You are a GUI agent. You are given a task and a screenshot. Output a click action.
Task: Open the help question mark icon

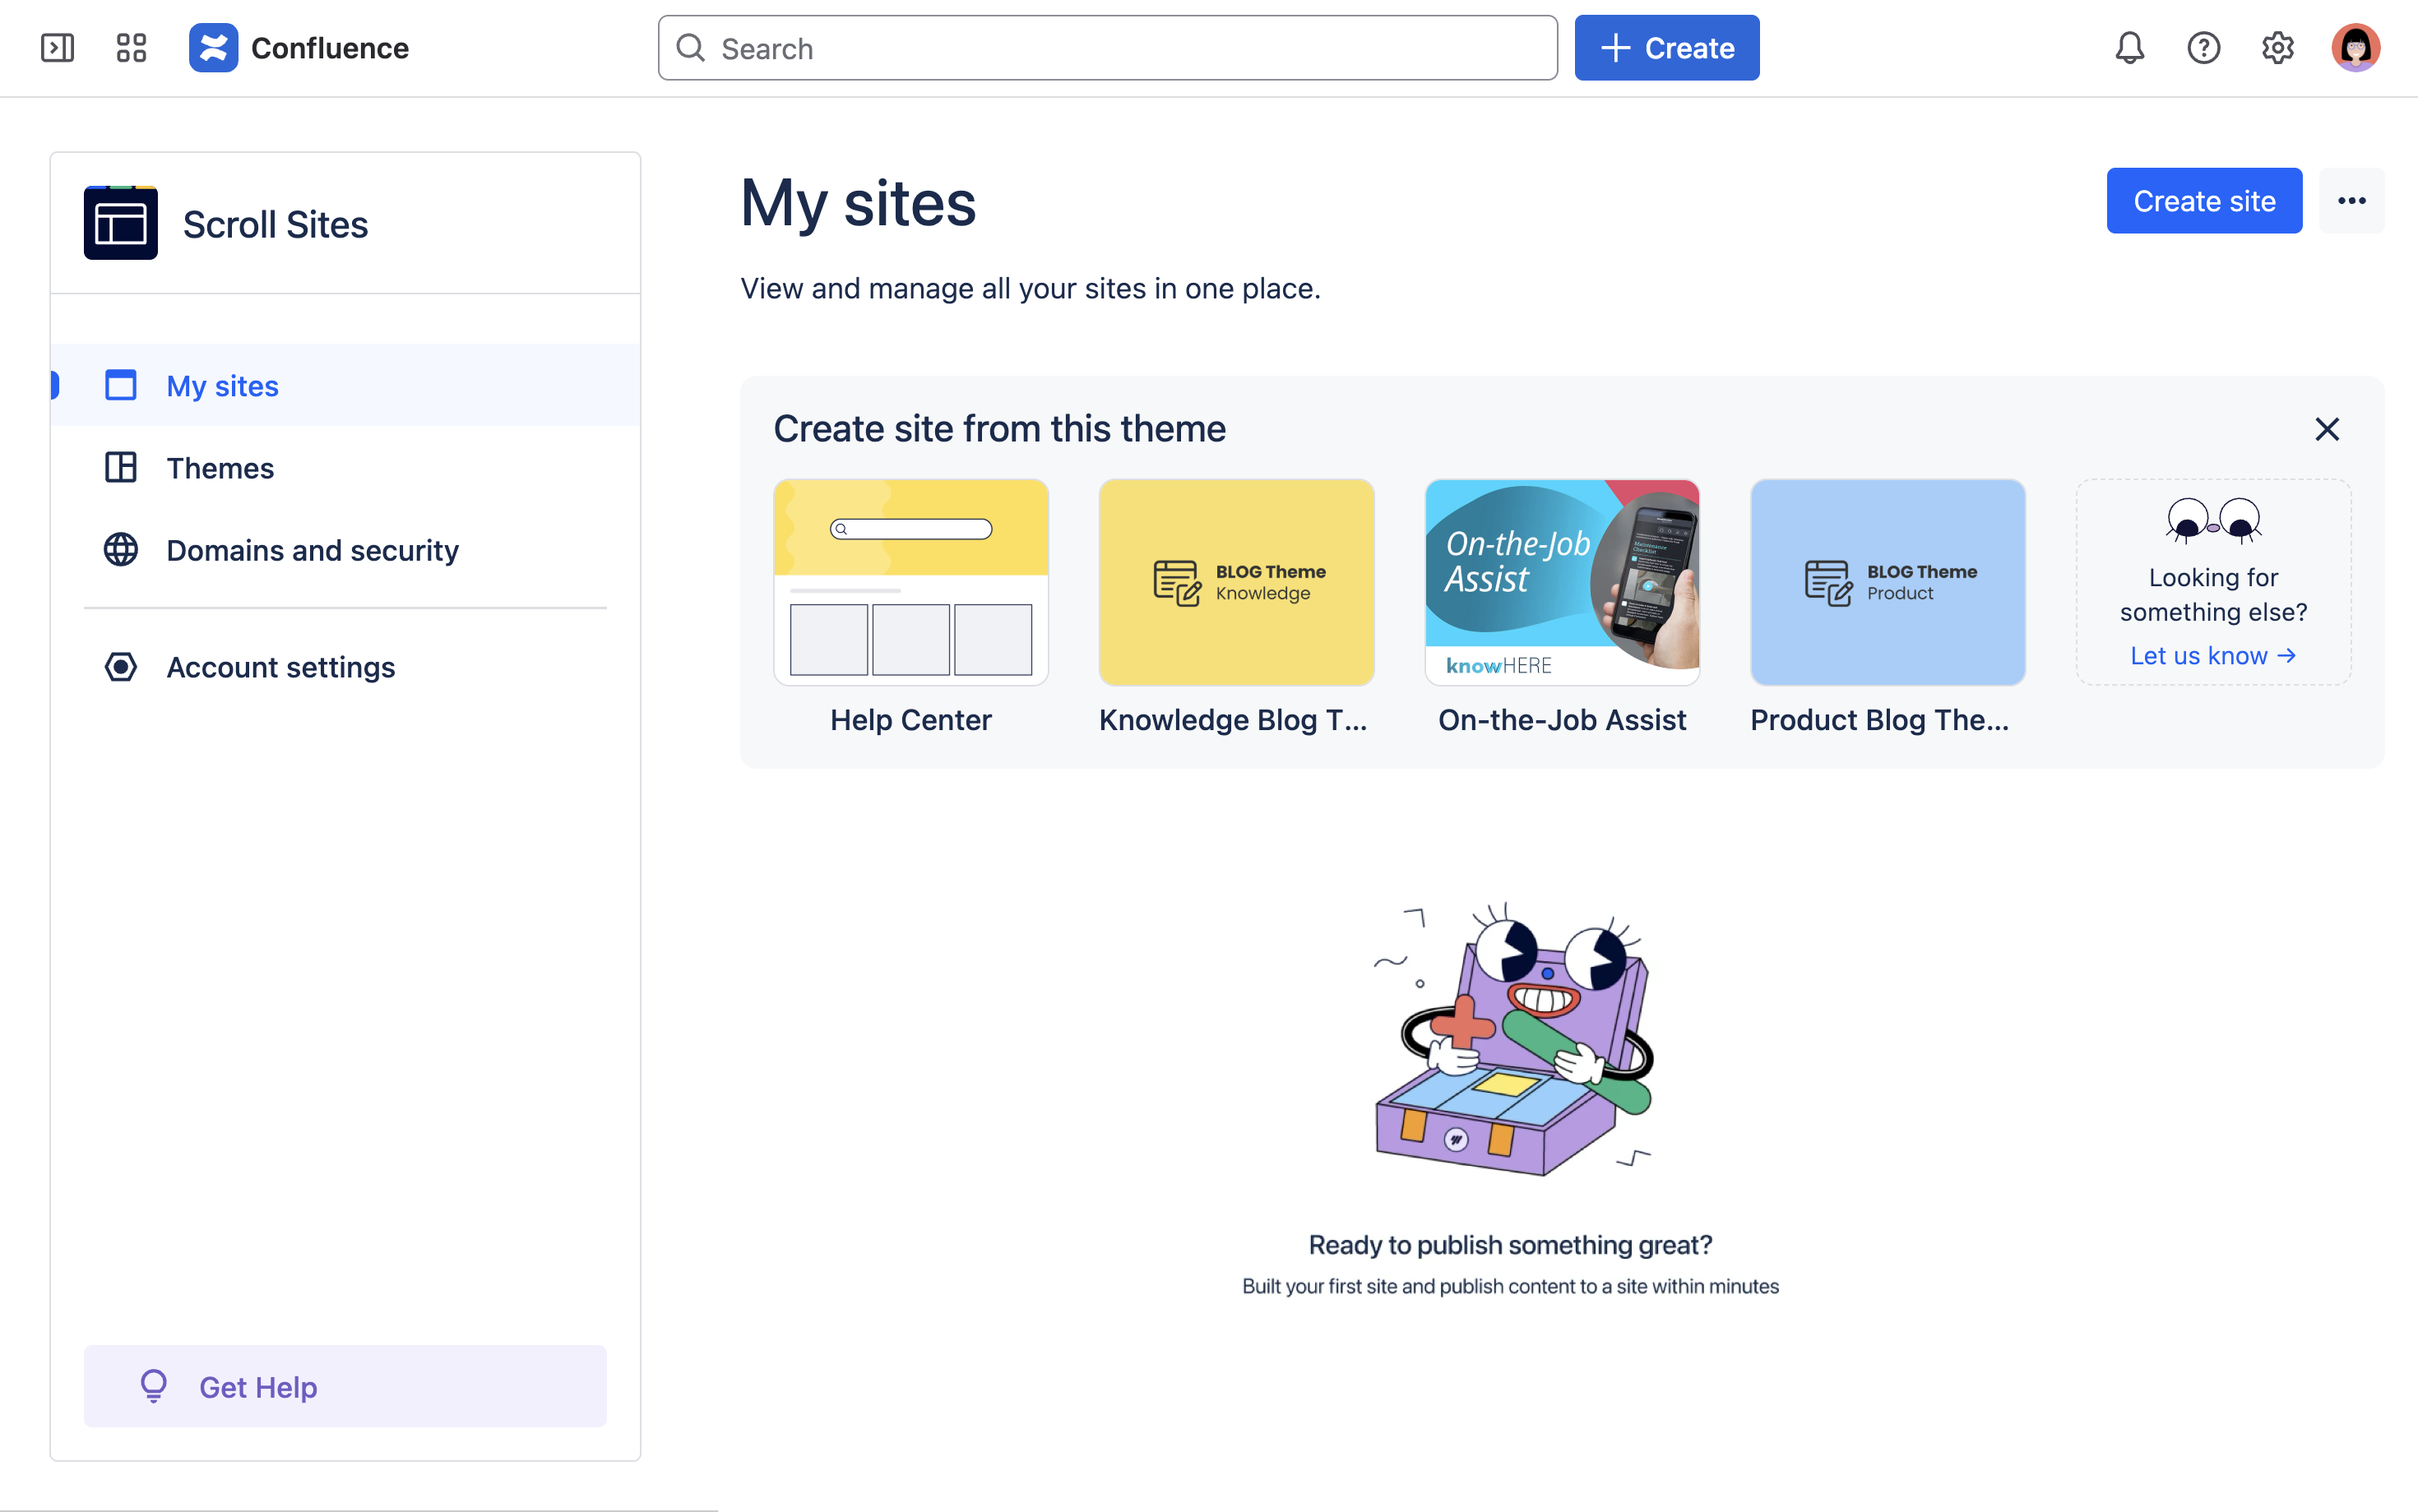point(2203,48)
